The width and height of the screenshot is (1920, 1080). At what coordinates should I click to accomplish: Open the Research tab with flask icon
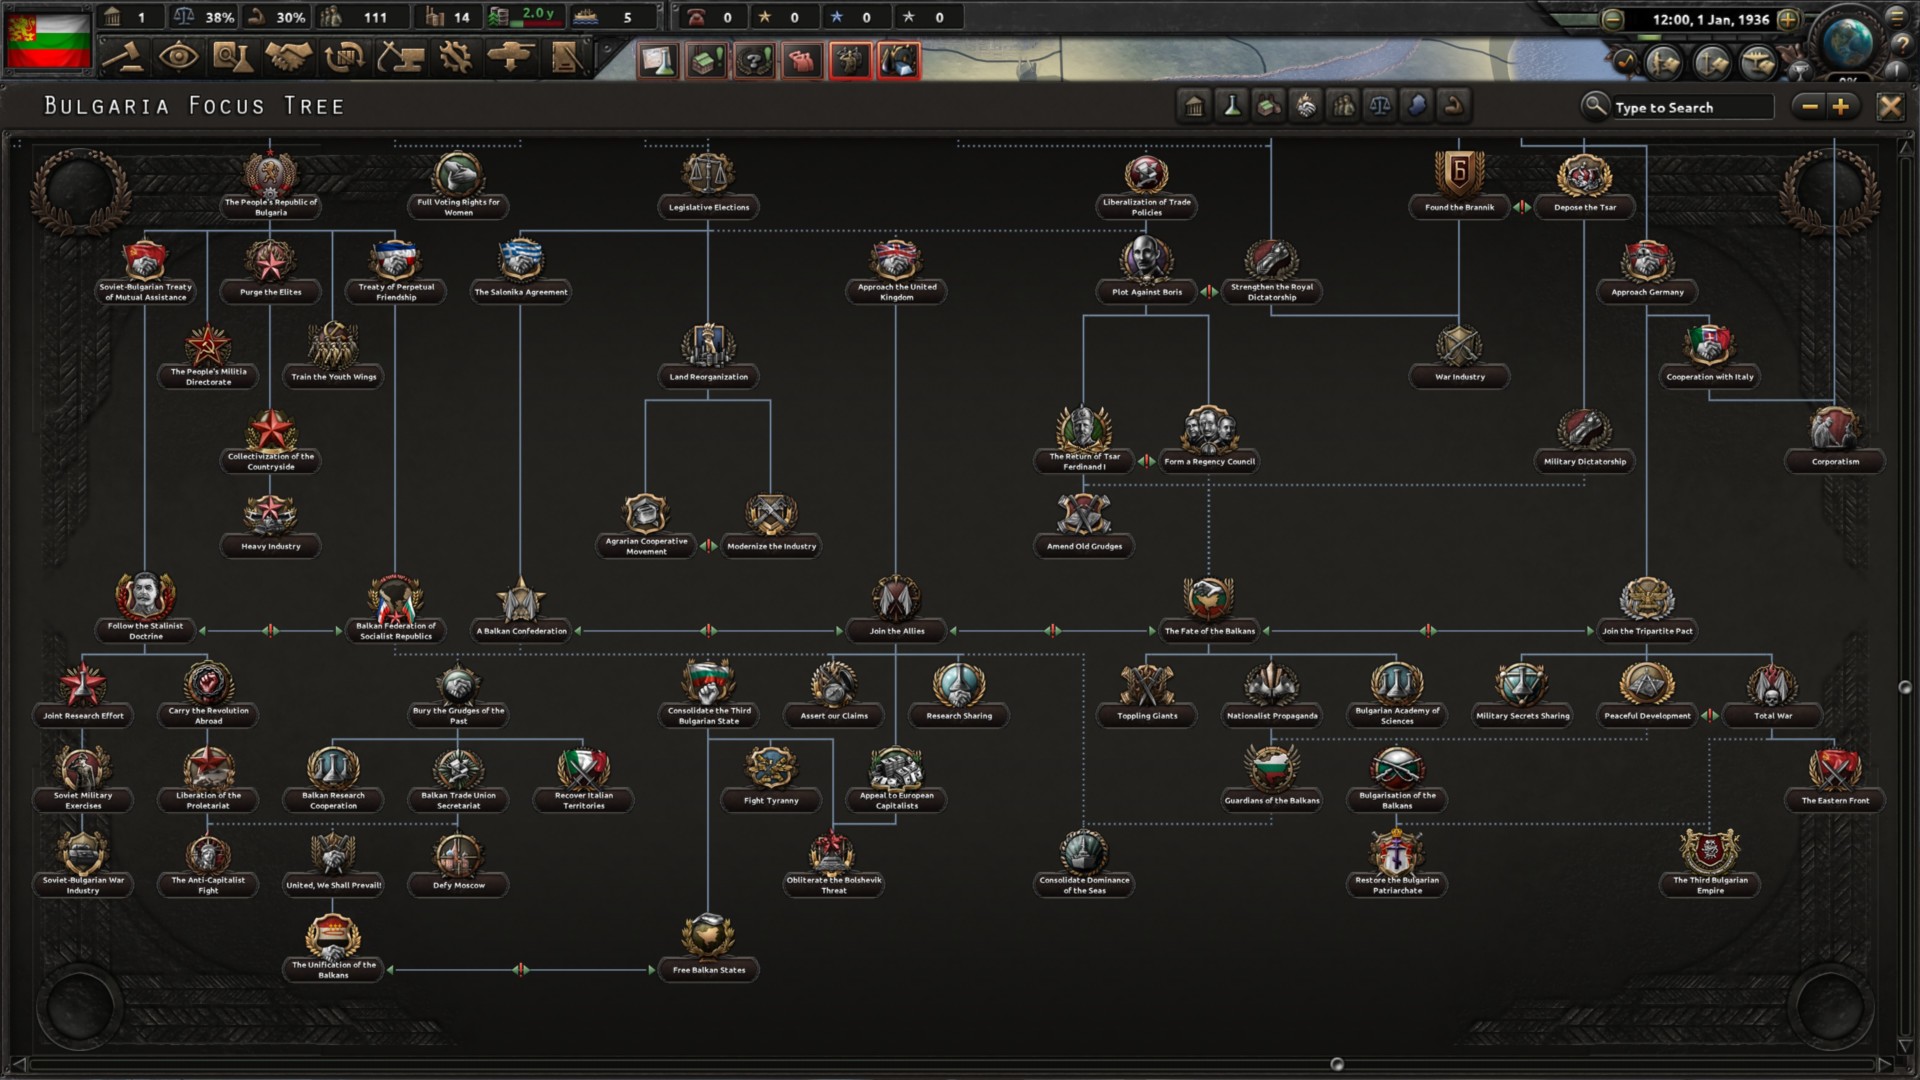coord(232,57)
